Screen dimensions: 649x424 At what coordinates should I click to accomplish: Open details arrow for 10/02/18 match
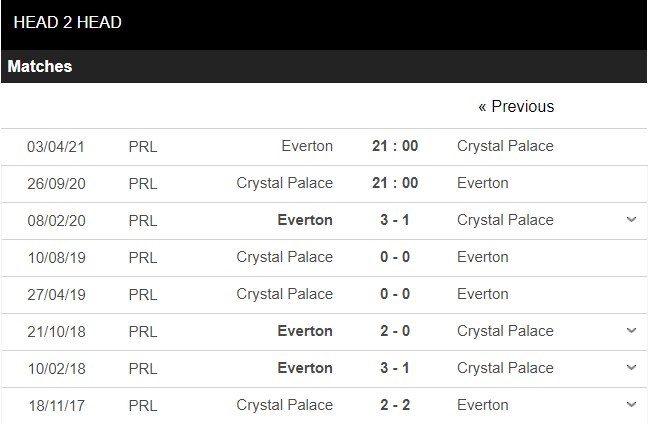631,368
